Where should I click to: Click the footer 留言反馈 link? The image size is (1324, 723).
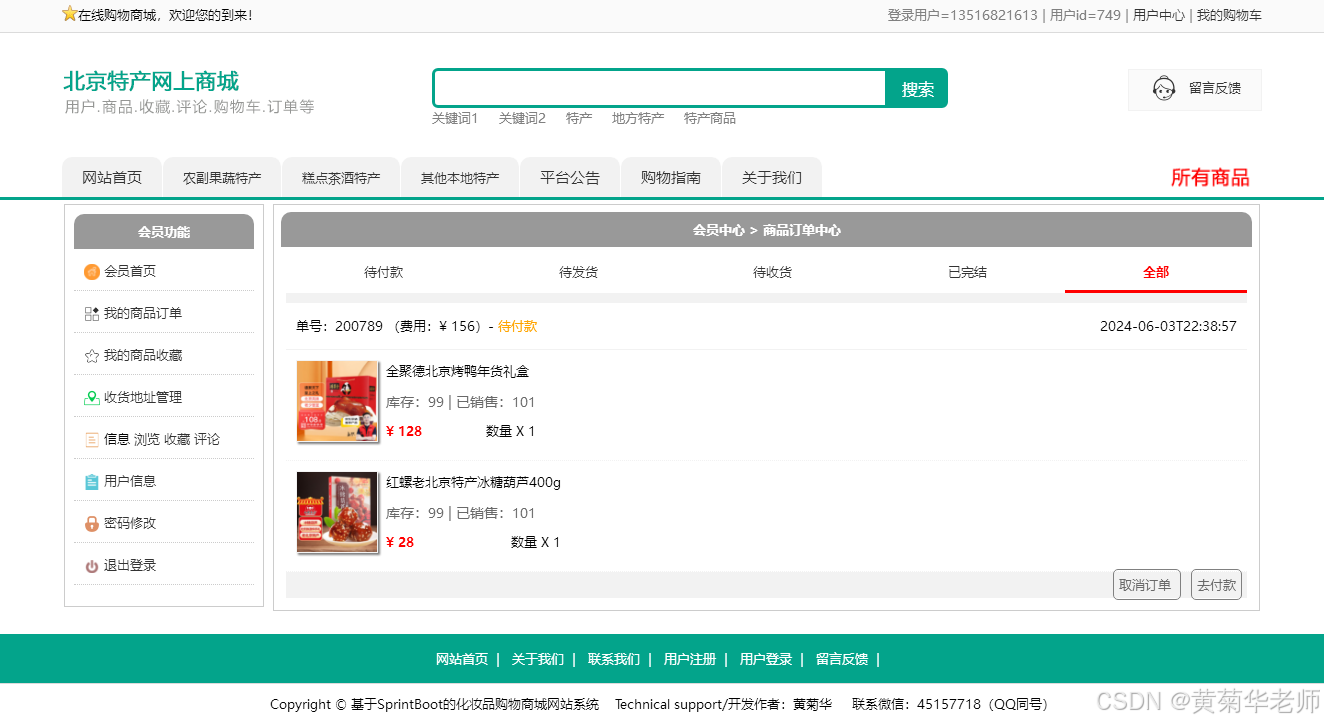tap(842, 660)
